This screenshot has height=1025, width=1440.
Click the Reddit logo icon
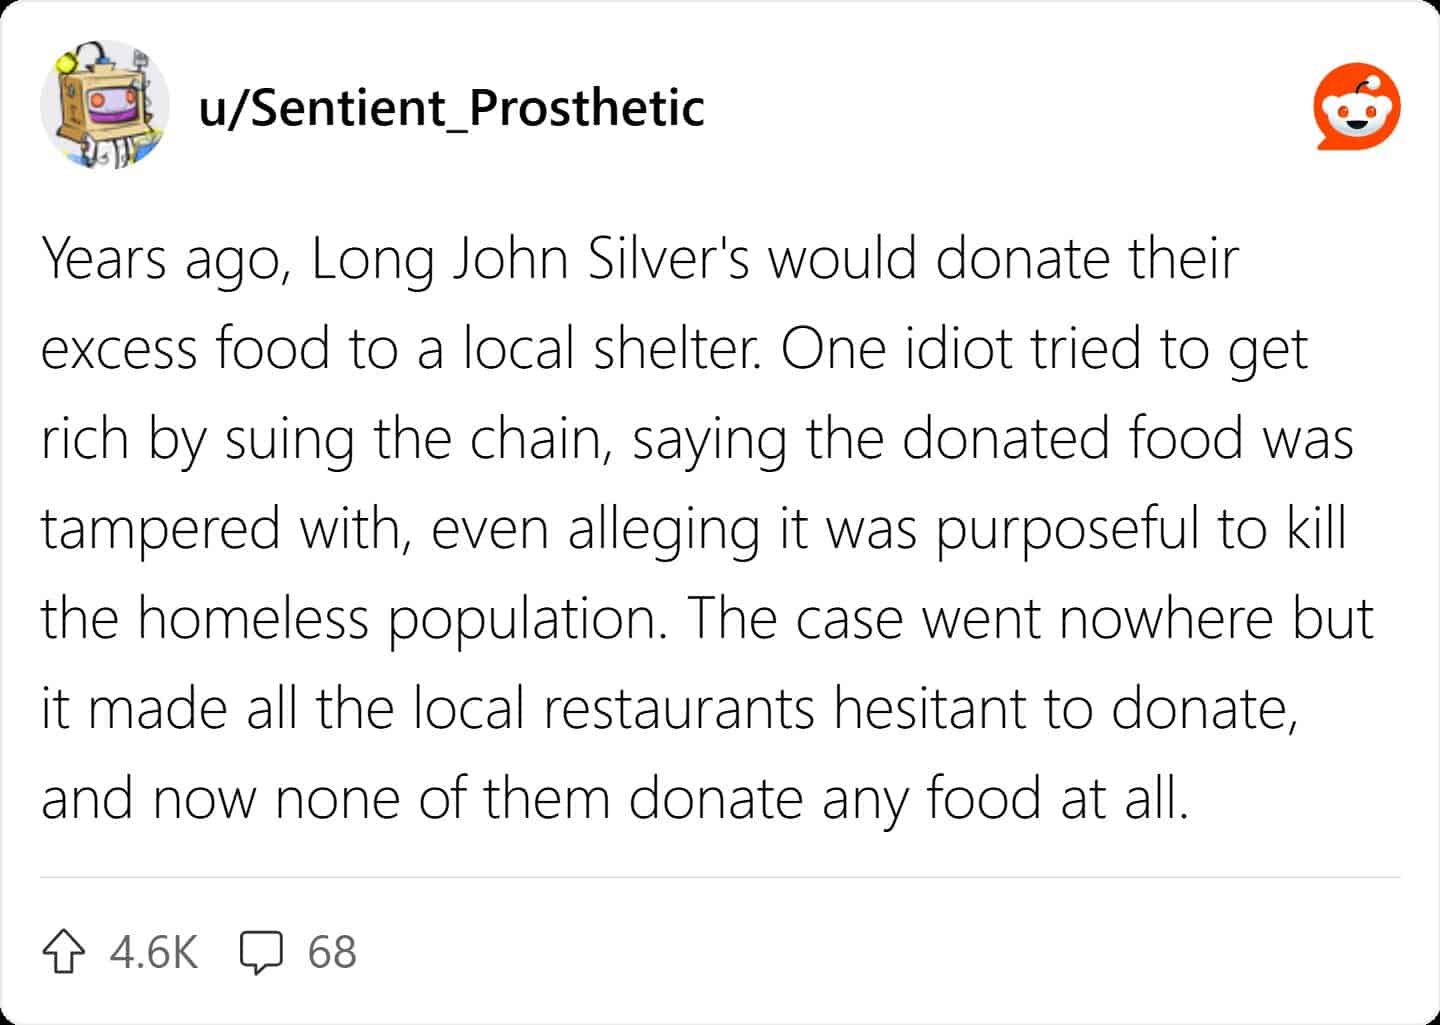(x=1356, y=108)
